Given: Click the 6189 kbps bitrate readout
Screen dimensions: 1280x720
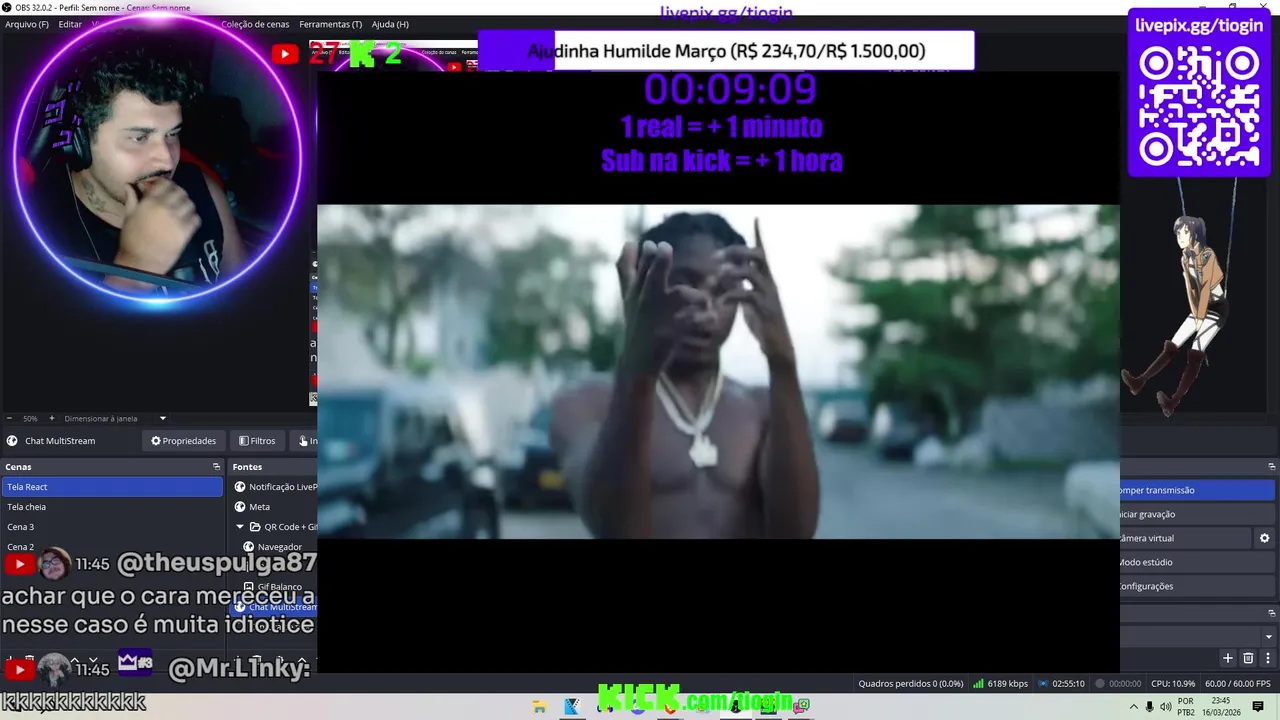Looking at the screenshot, I should (1008, 684).
